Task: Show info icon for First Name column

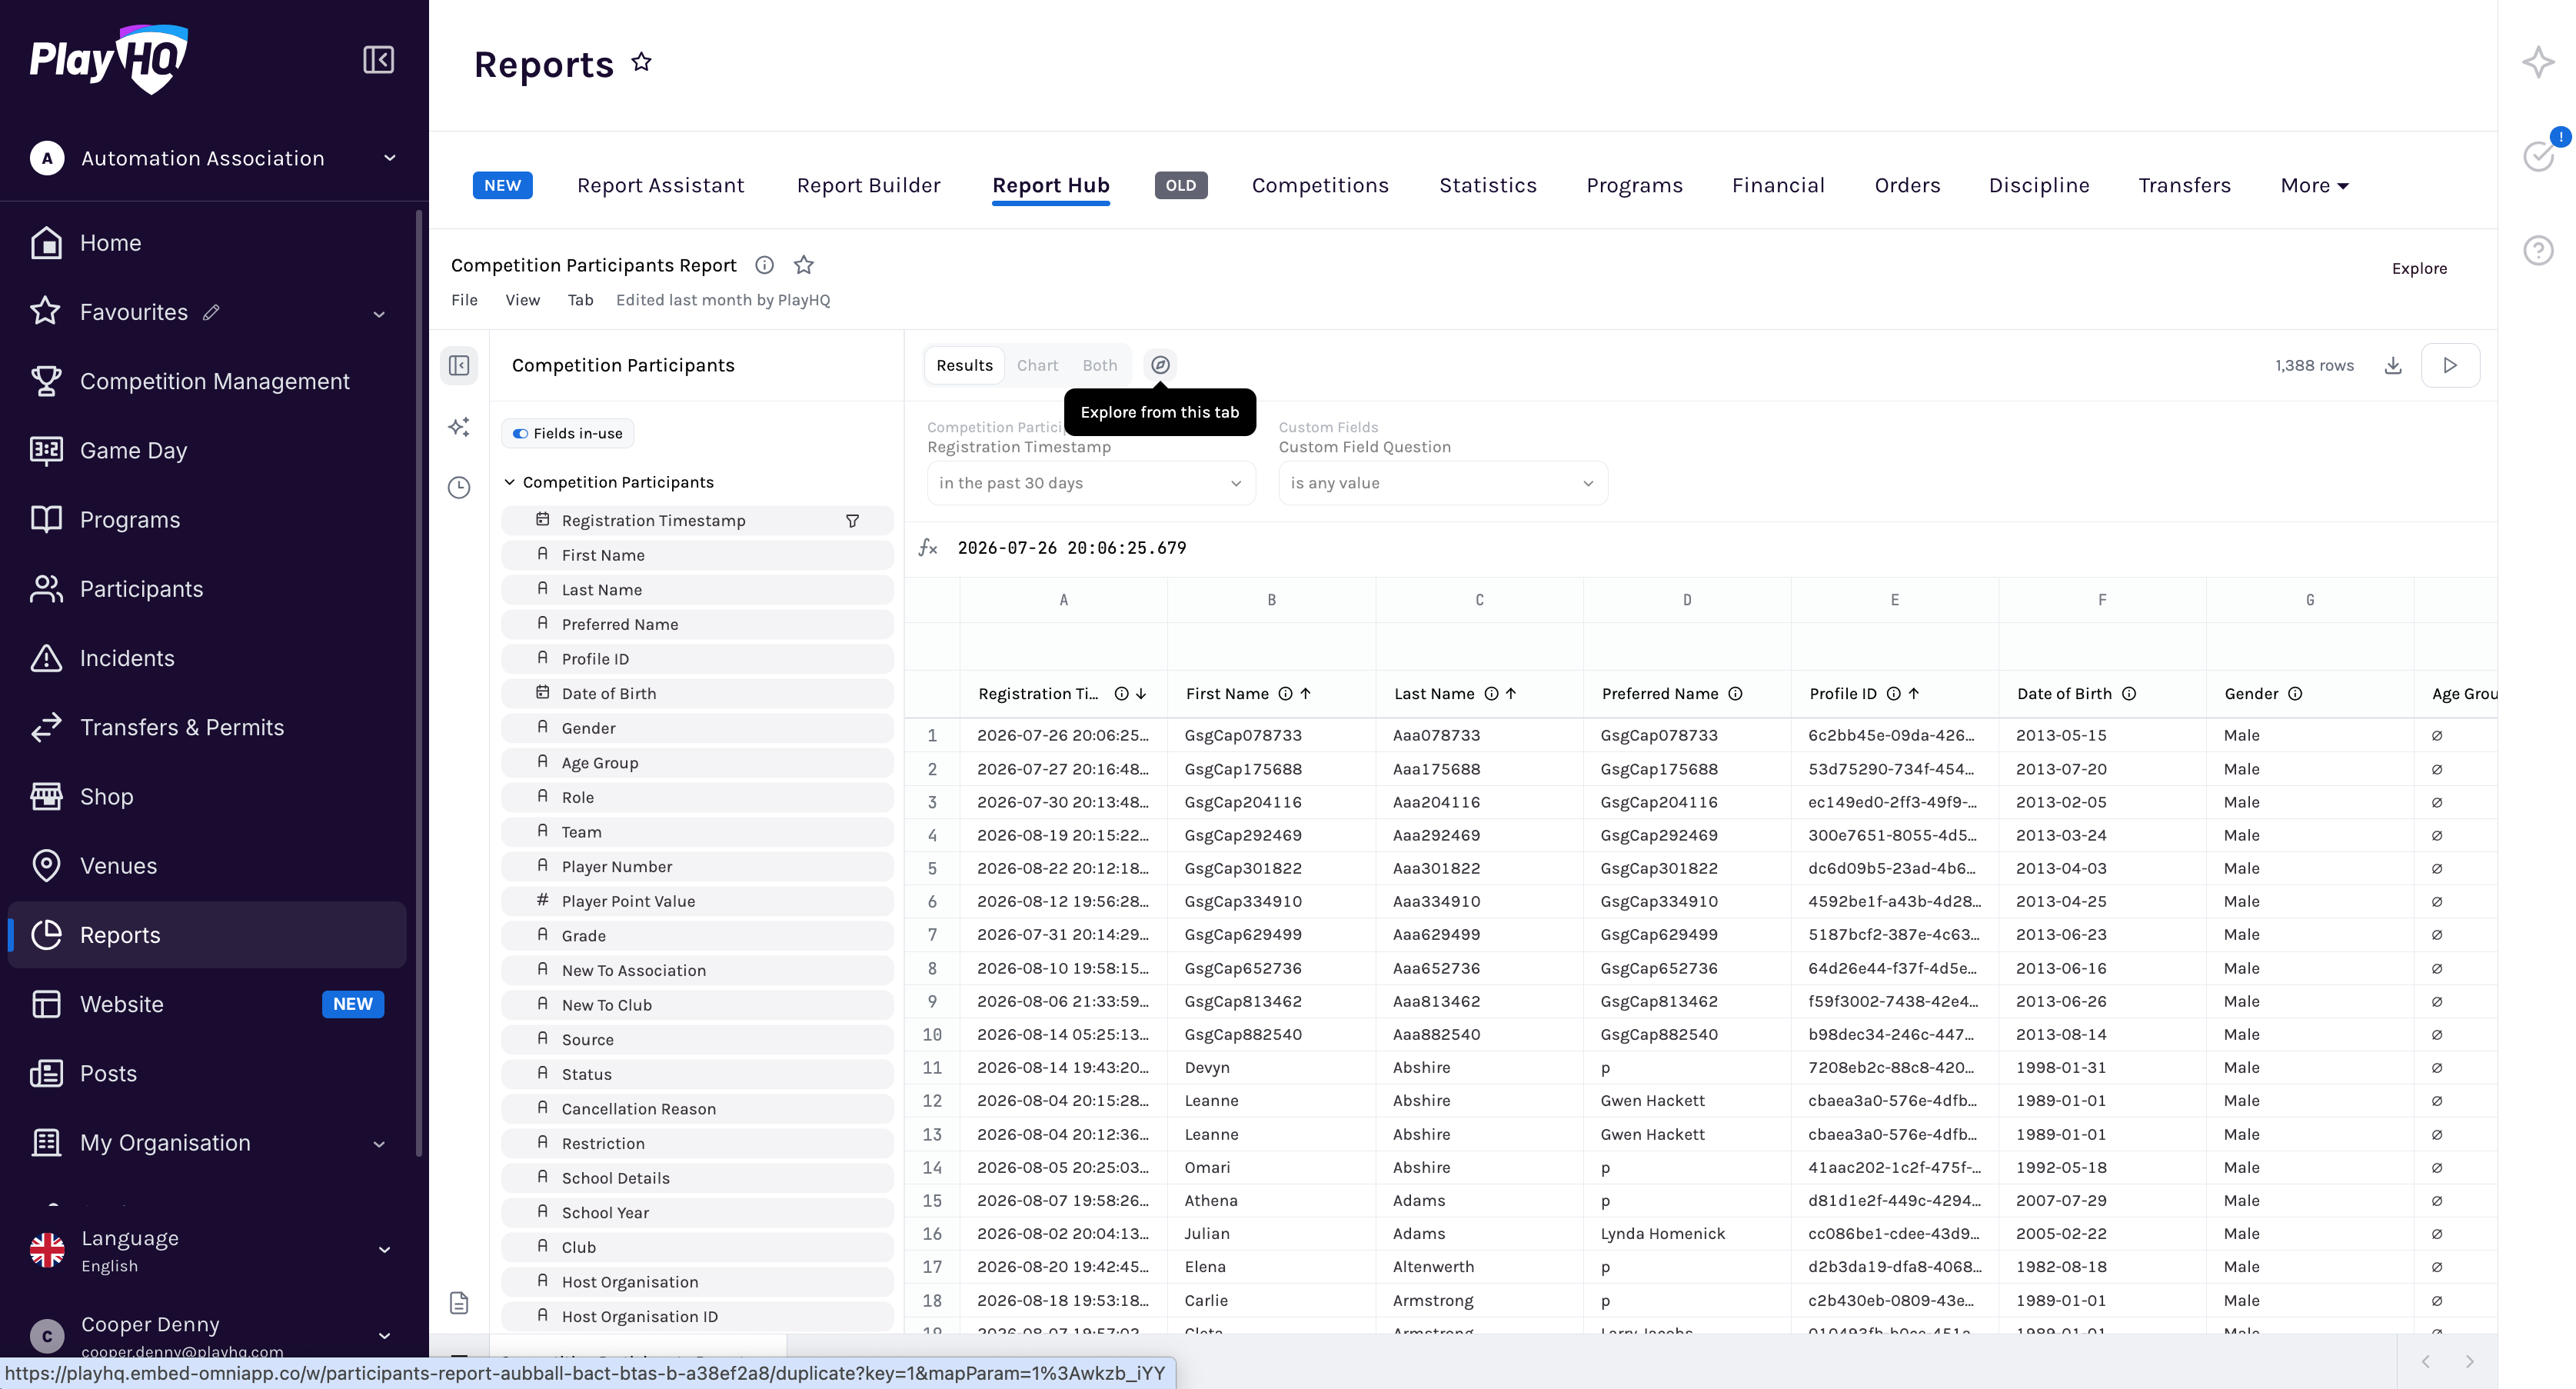Action: point(1286,694)
